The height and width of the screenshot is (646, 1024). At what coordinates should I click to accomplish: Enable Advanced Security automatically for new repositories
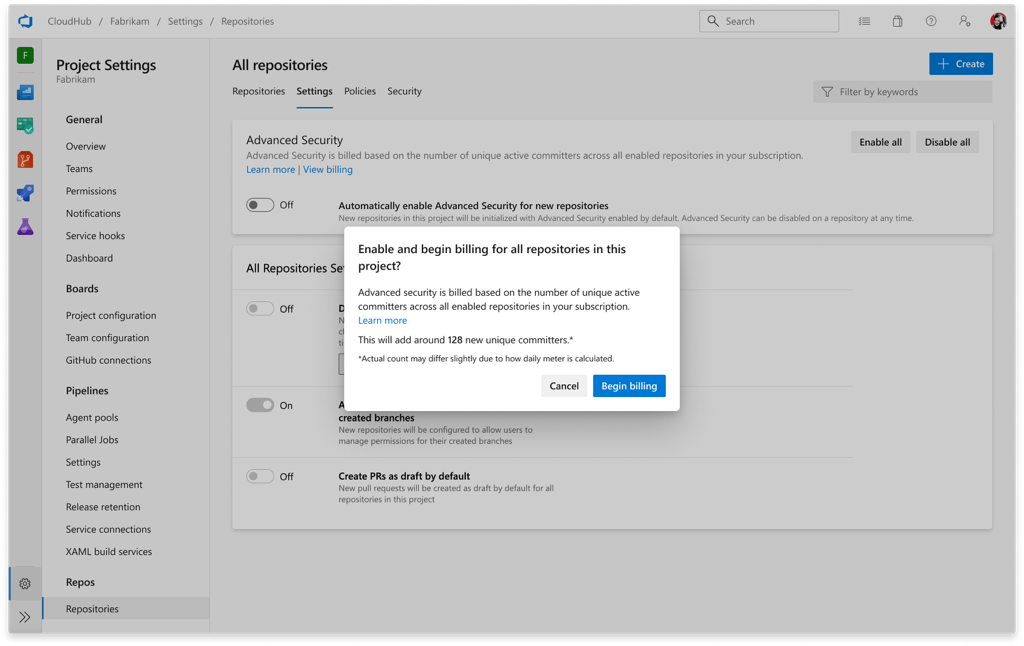(260, 204)
